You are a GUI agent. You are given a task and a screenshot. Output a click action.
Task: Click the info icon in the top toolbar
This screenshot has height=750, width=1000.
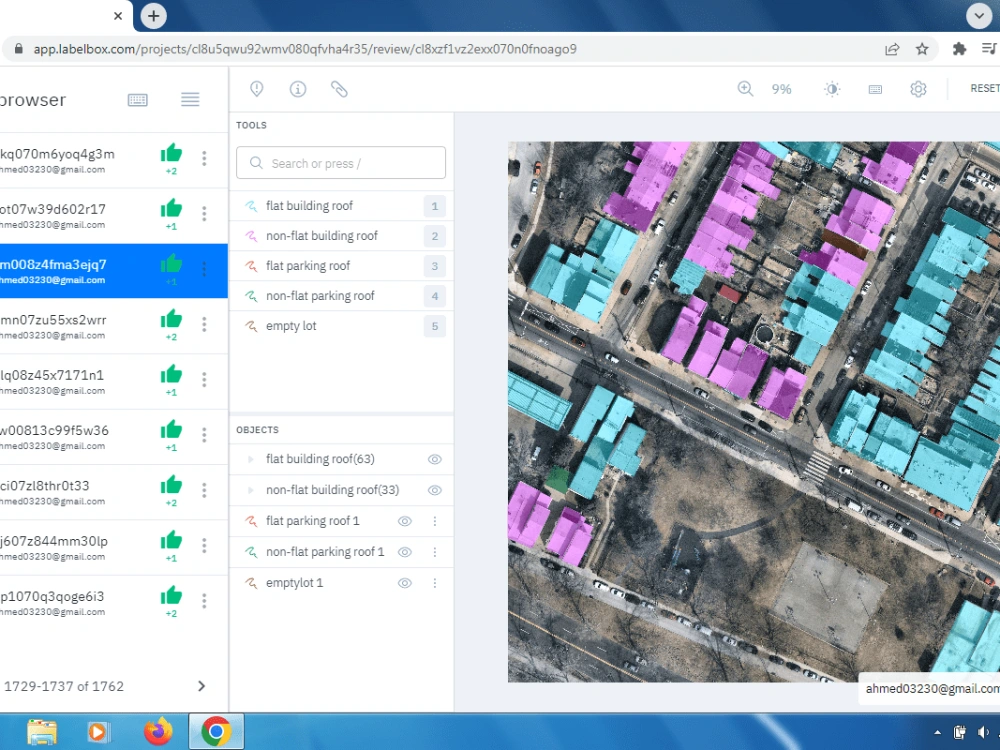click(297, 89)
